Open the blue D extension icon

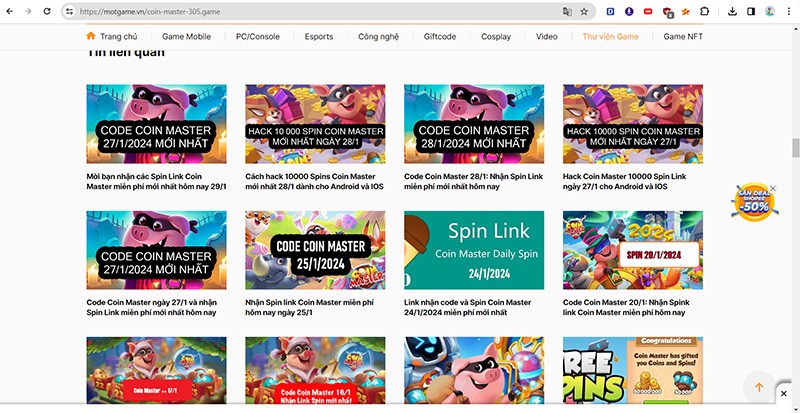click(x=610, y=11)
